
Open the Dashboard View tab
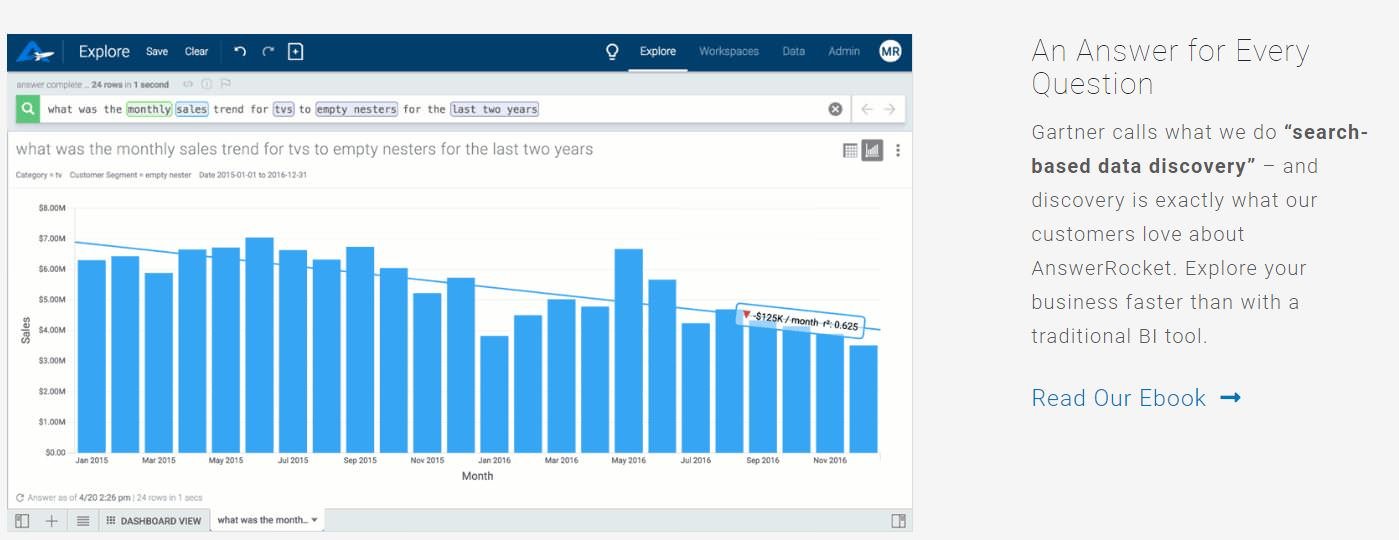tap(154, 521)
